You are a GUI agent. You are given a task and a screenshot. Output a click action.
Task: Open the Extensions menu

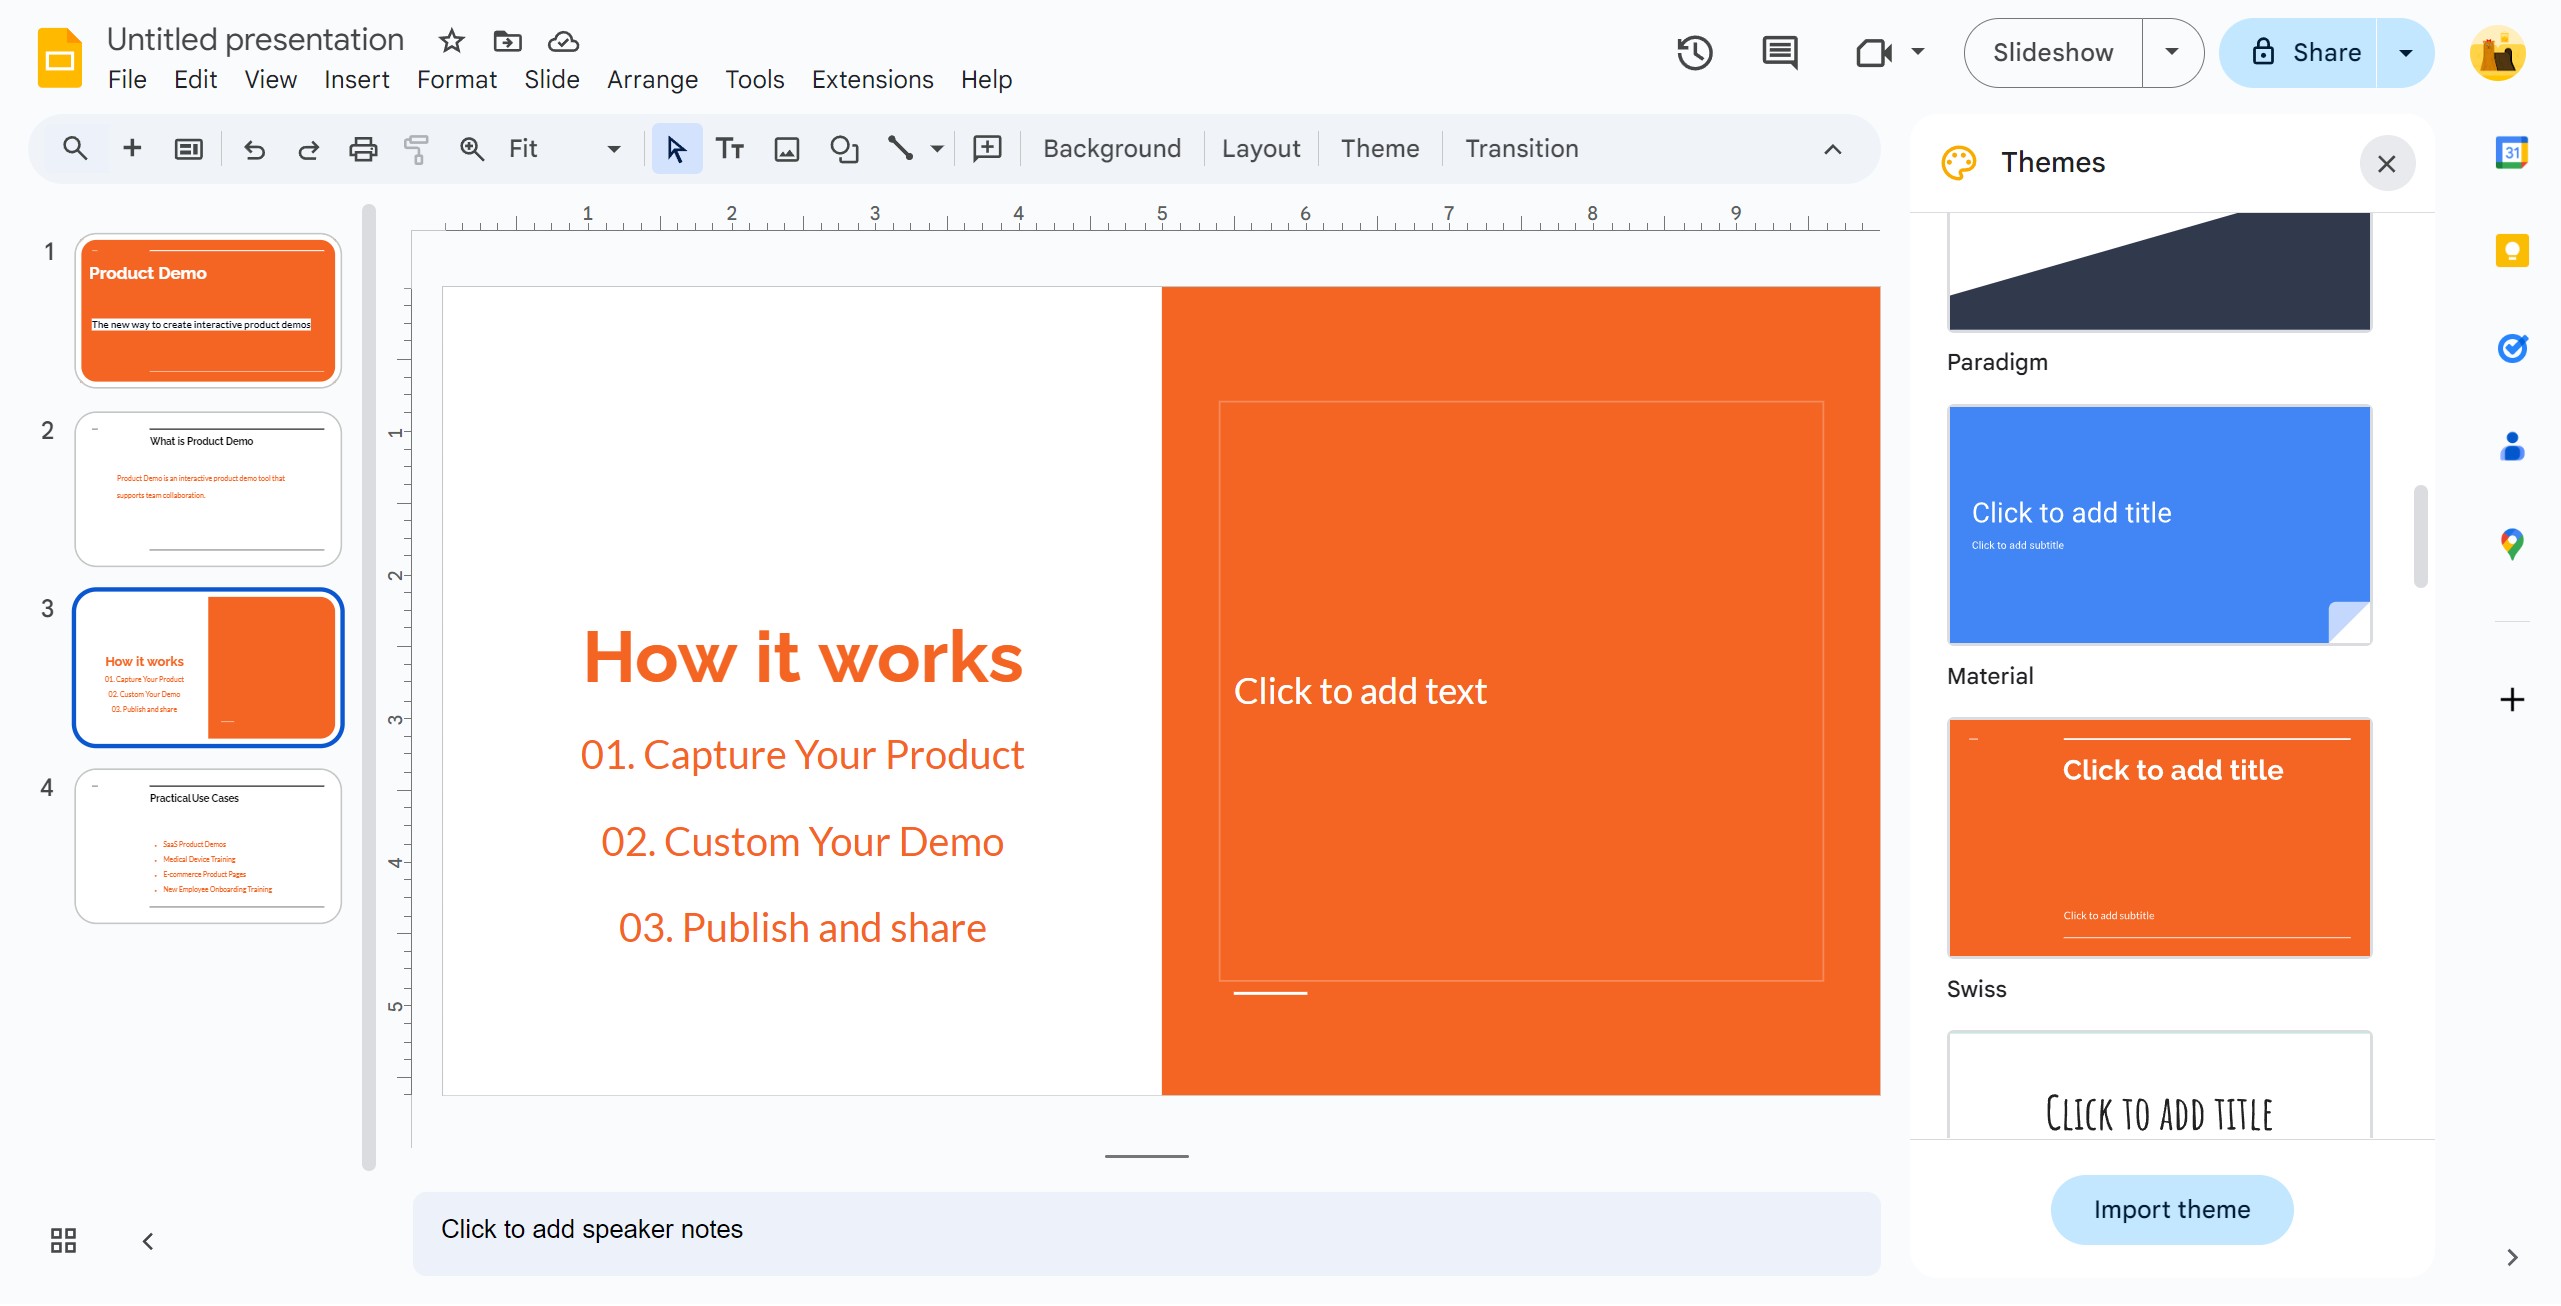[872, 80]
